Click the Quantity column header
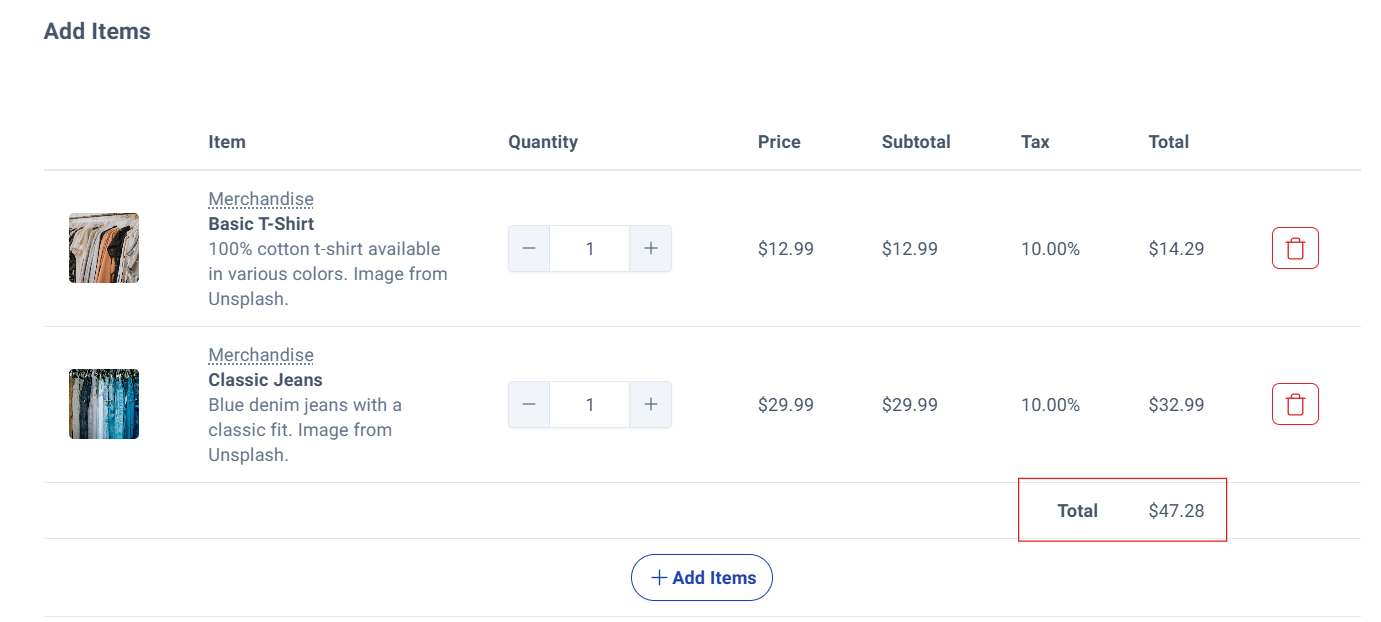This screenshot has width=1381, height=622. pyautogui.click(x=543, y=142)
